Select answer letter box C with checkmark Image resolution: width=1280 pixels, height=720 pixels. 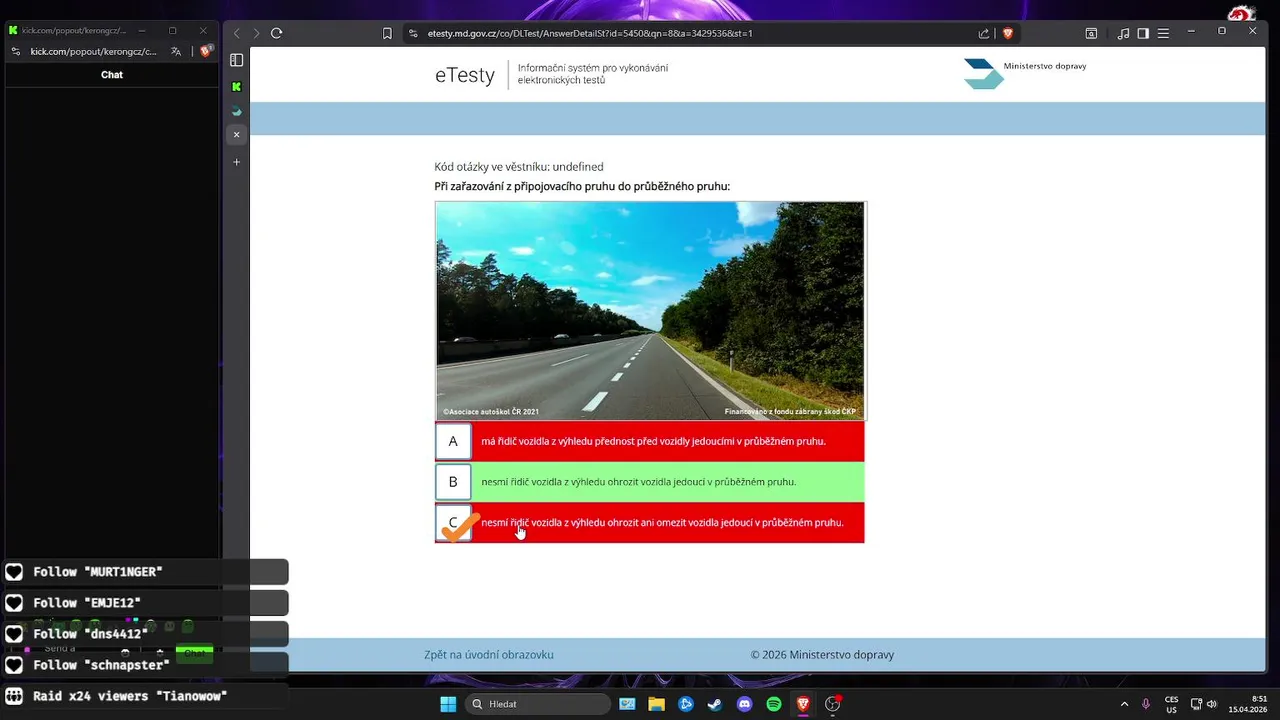point(453,522)
